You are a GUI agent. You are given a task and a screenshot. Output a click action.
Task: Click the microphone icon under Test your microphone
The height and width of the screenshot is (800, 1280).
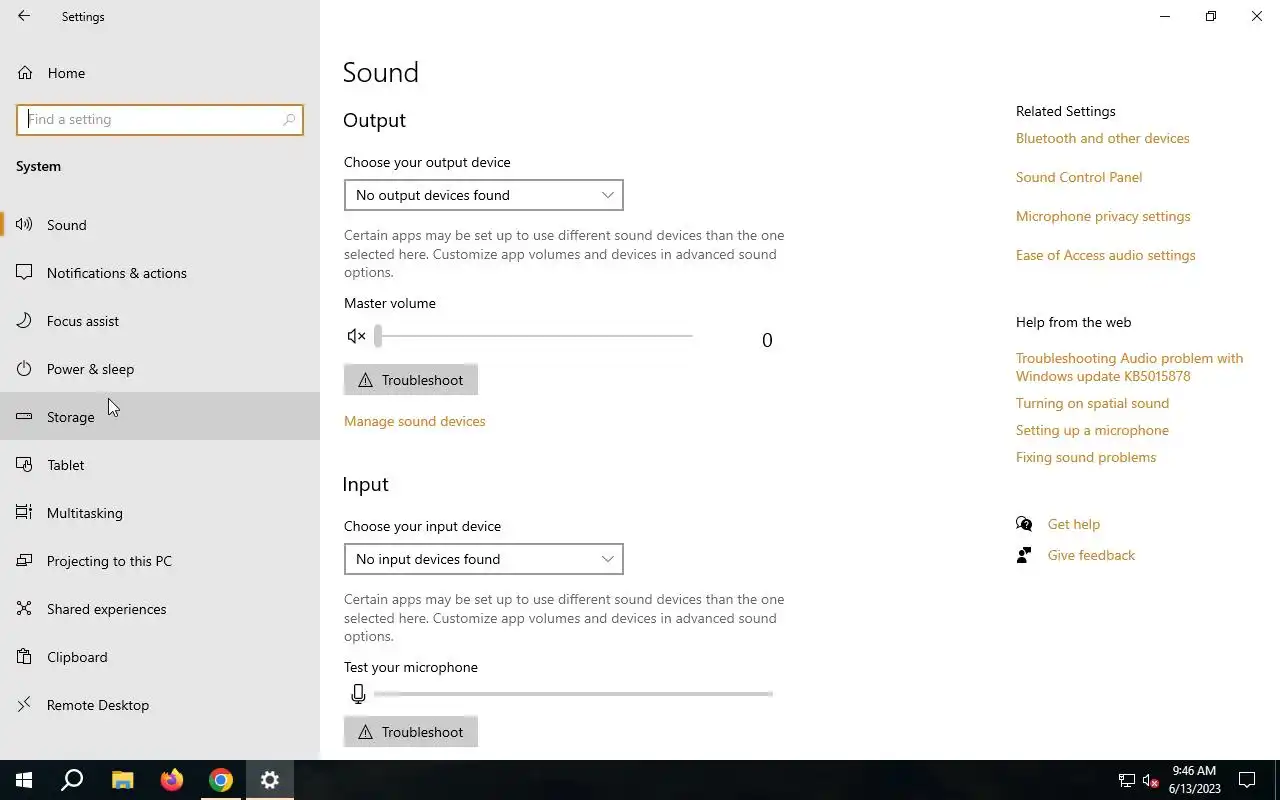(x=358, y=693)
